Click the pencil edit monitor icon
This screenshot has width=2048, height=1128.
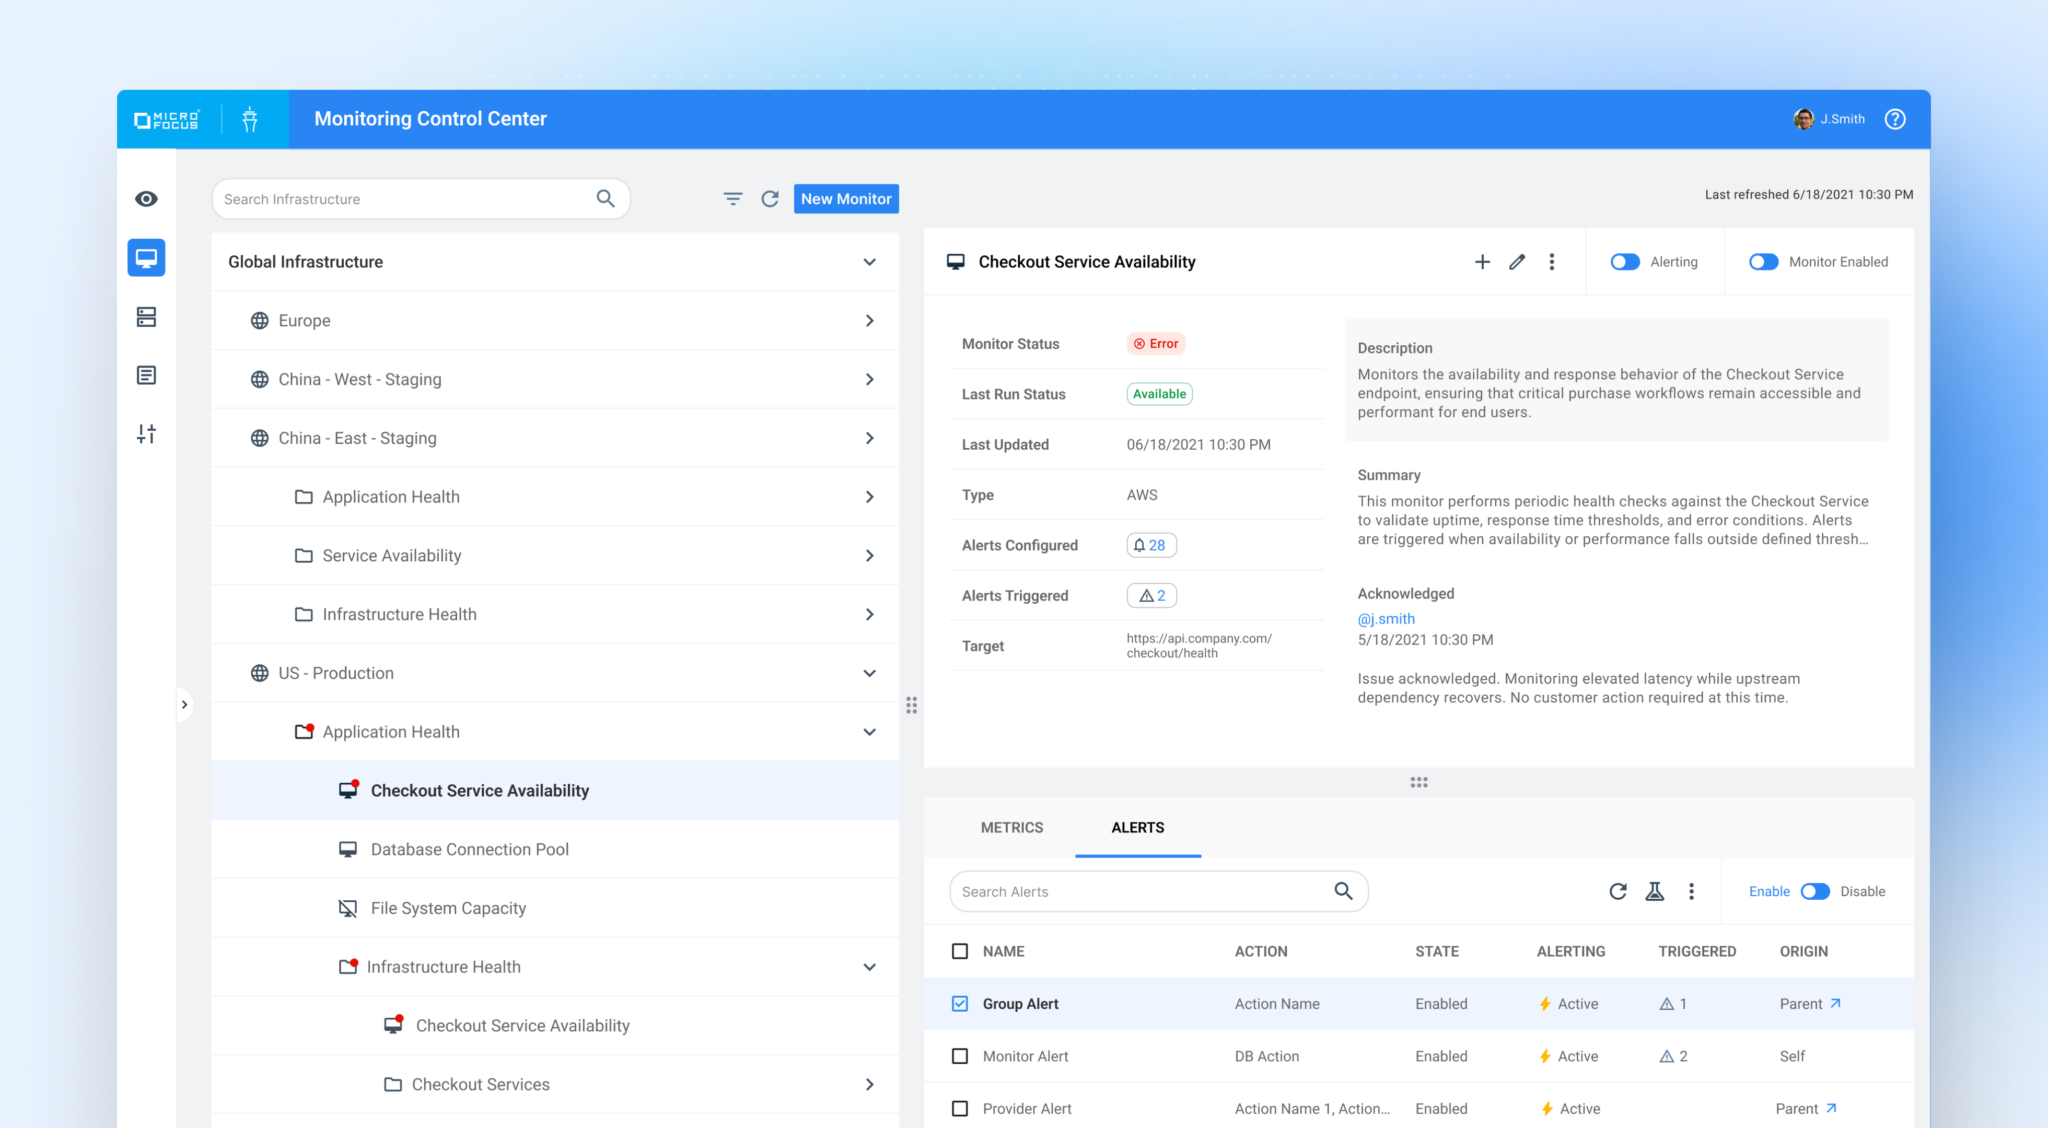point(1517,262)
